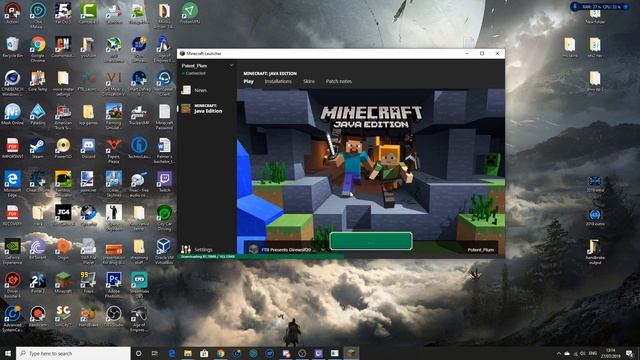Select the GeForce Experience desktop icon

[x=12, y=251]
